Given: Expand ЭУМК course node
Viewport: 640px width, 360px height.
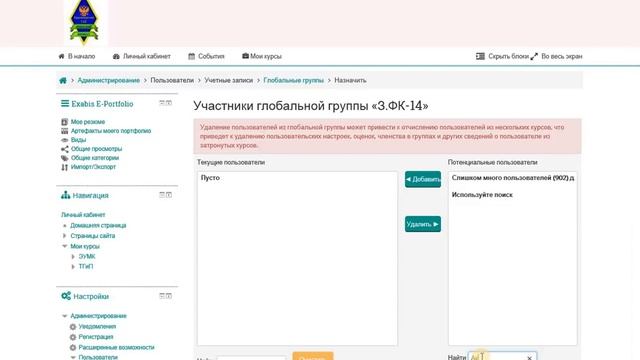Looking at the screenshot, I should click(x=73, y=256).
